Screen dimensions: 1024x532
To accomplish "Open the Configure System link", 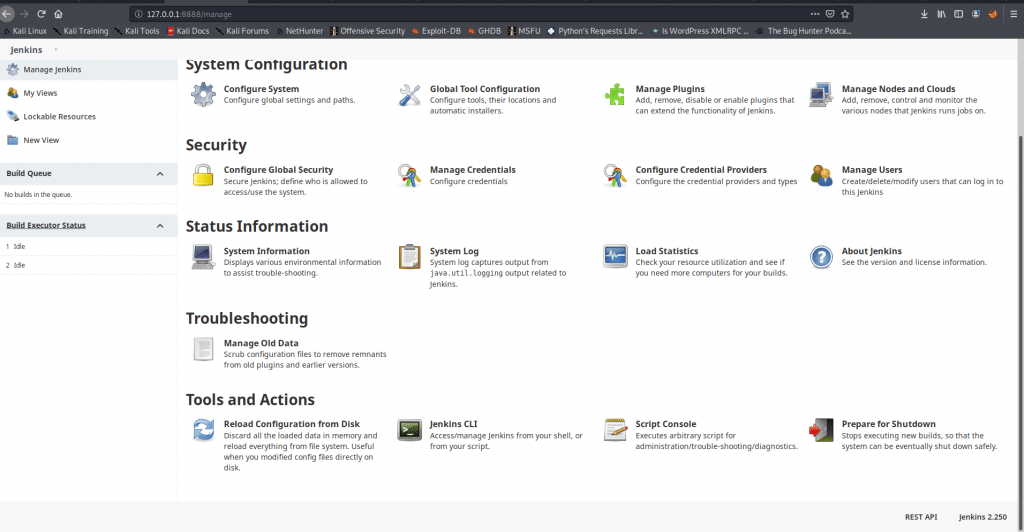I will pyautogui.click(x=261, y=89).
